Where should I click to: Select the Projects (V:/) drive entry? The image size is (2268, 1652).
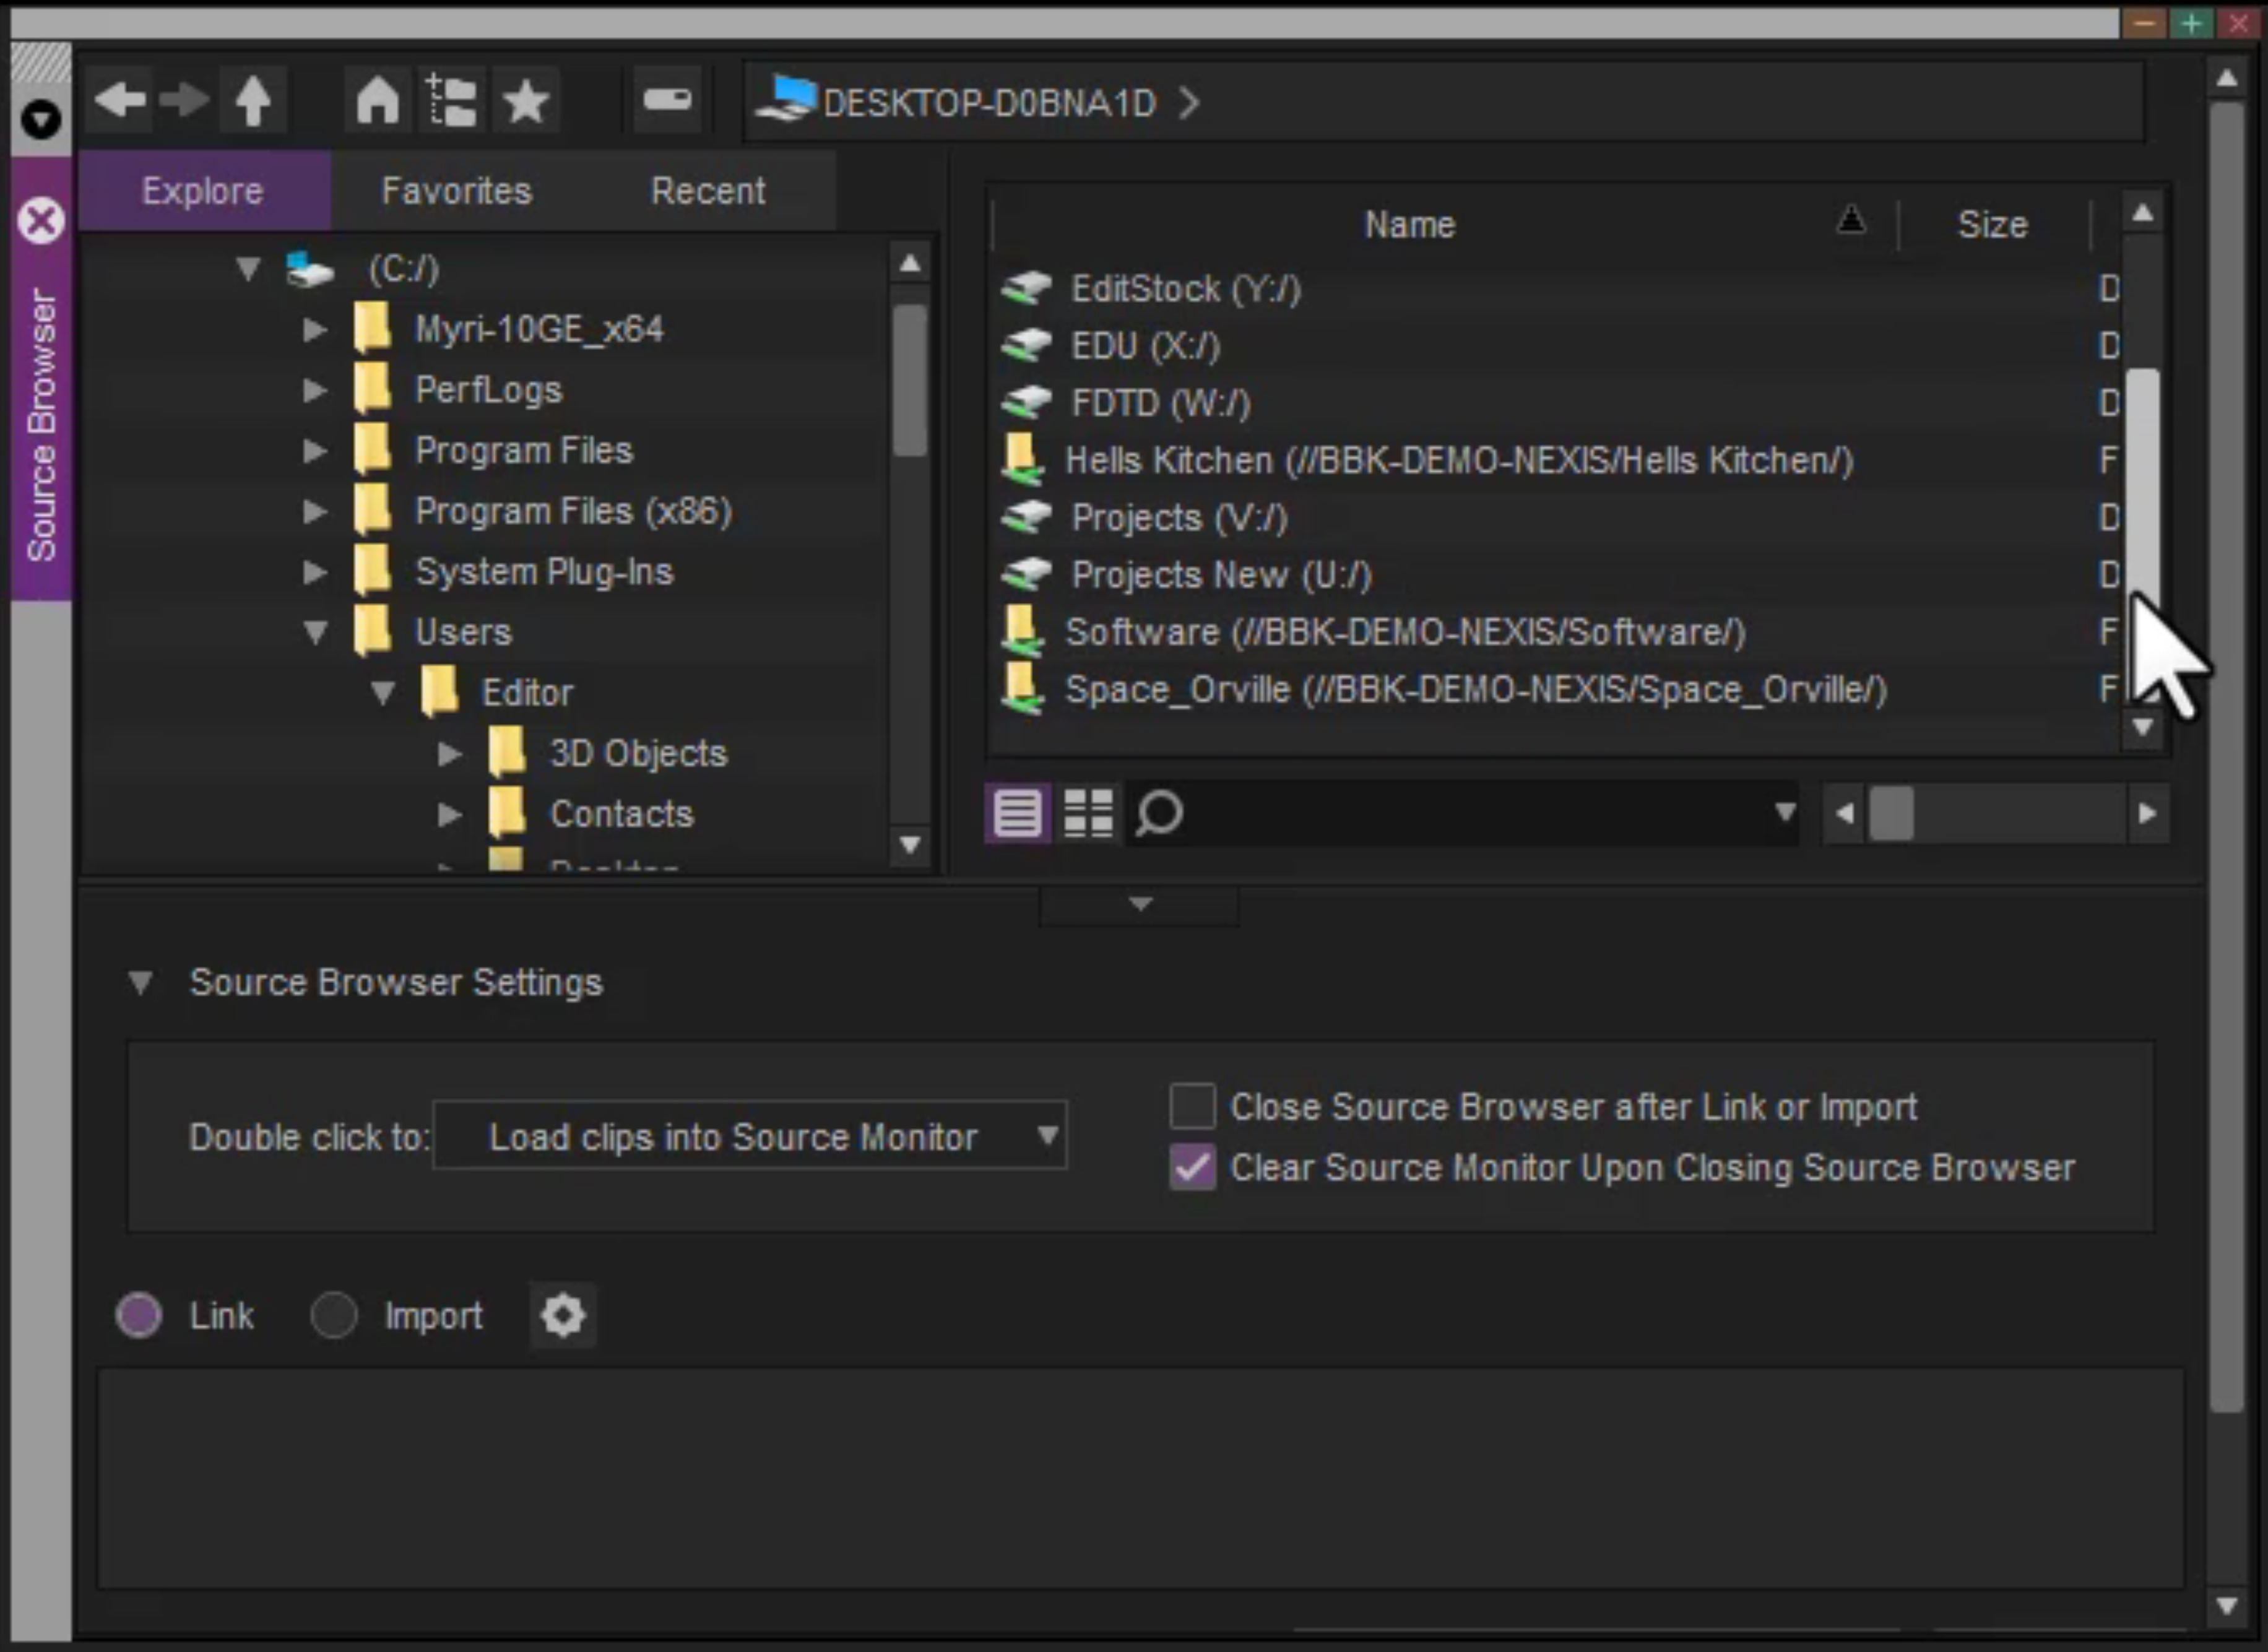(x=1177, y=517)
